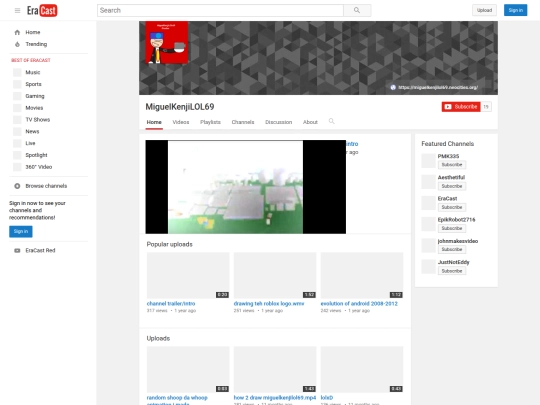Viewport: 540px width, 405px height.
Task: Open the lolxD video thumbnail
Action: coord(362,370)
